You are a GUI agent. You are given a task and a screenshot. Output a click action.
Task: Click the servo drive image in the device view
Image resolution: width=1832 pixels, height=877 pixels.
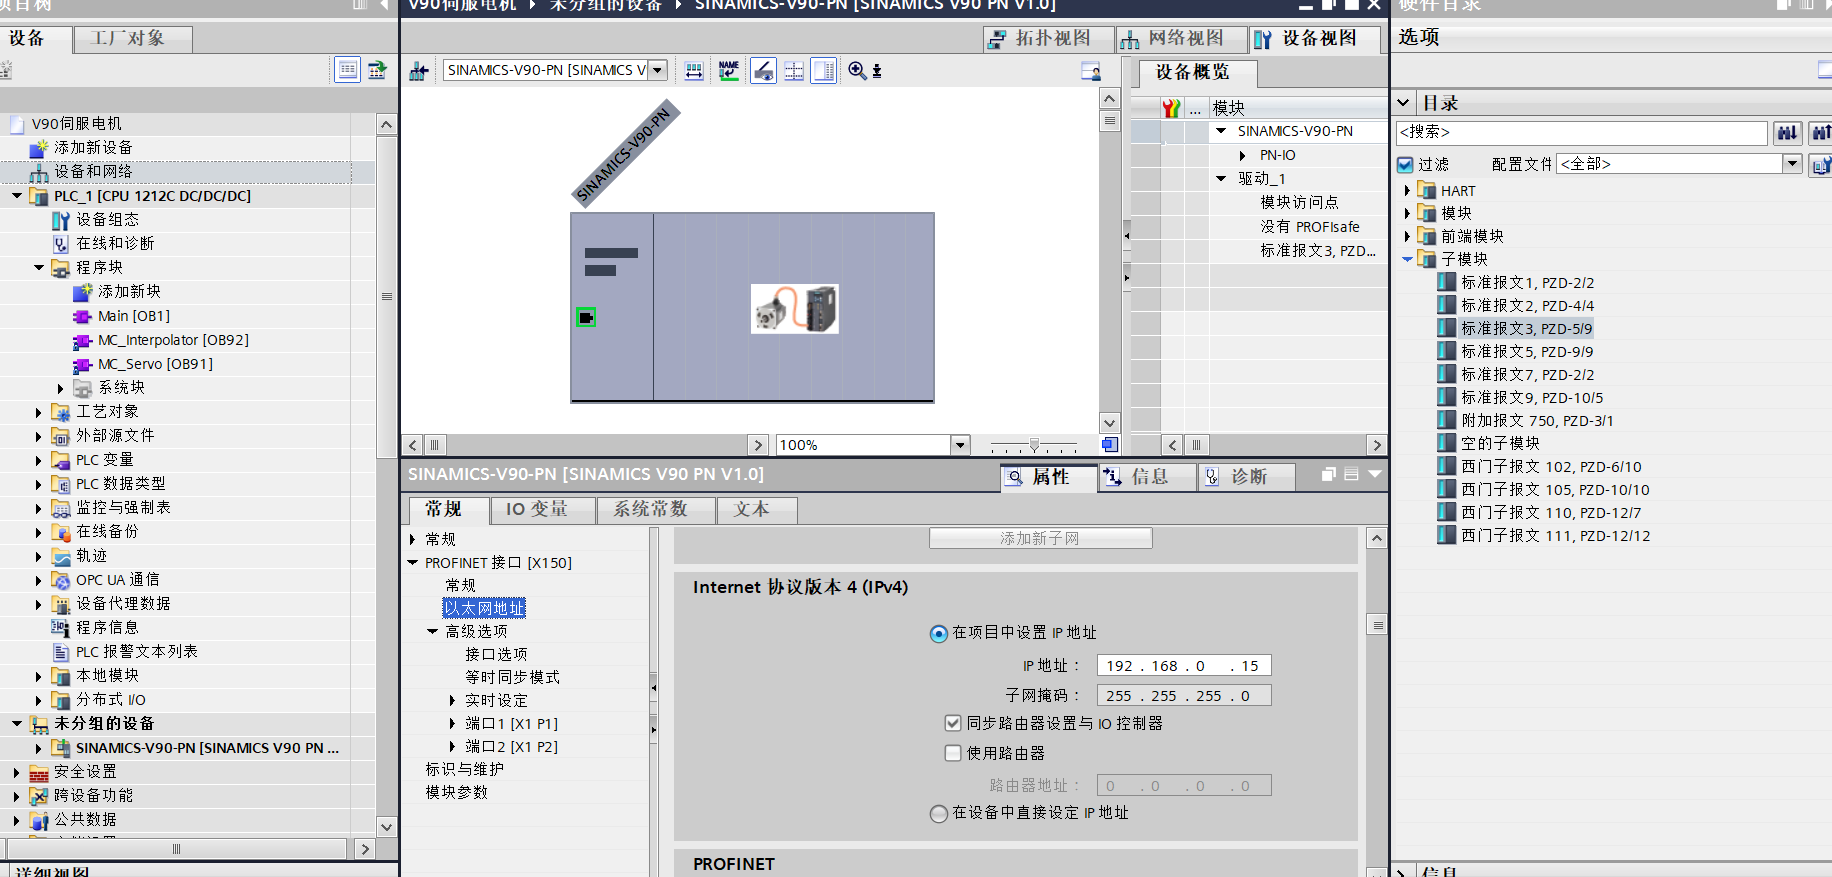click(795, 309)
